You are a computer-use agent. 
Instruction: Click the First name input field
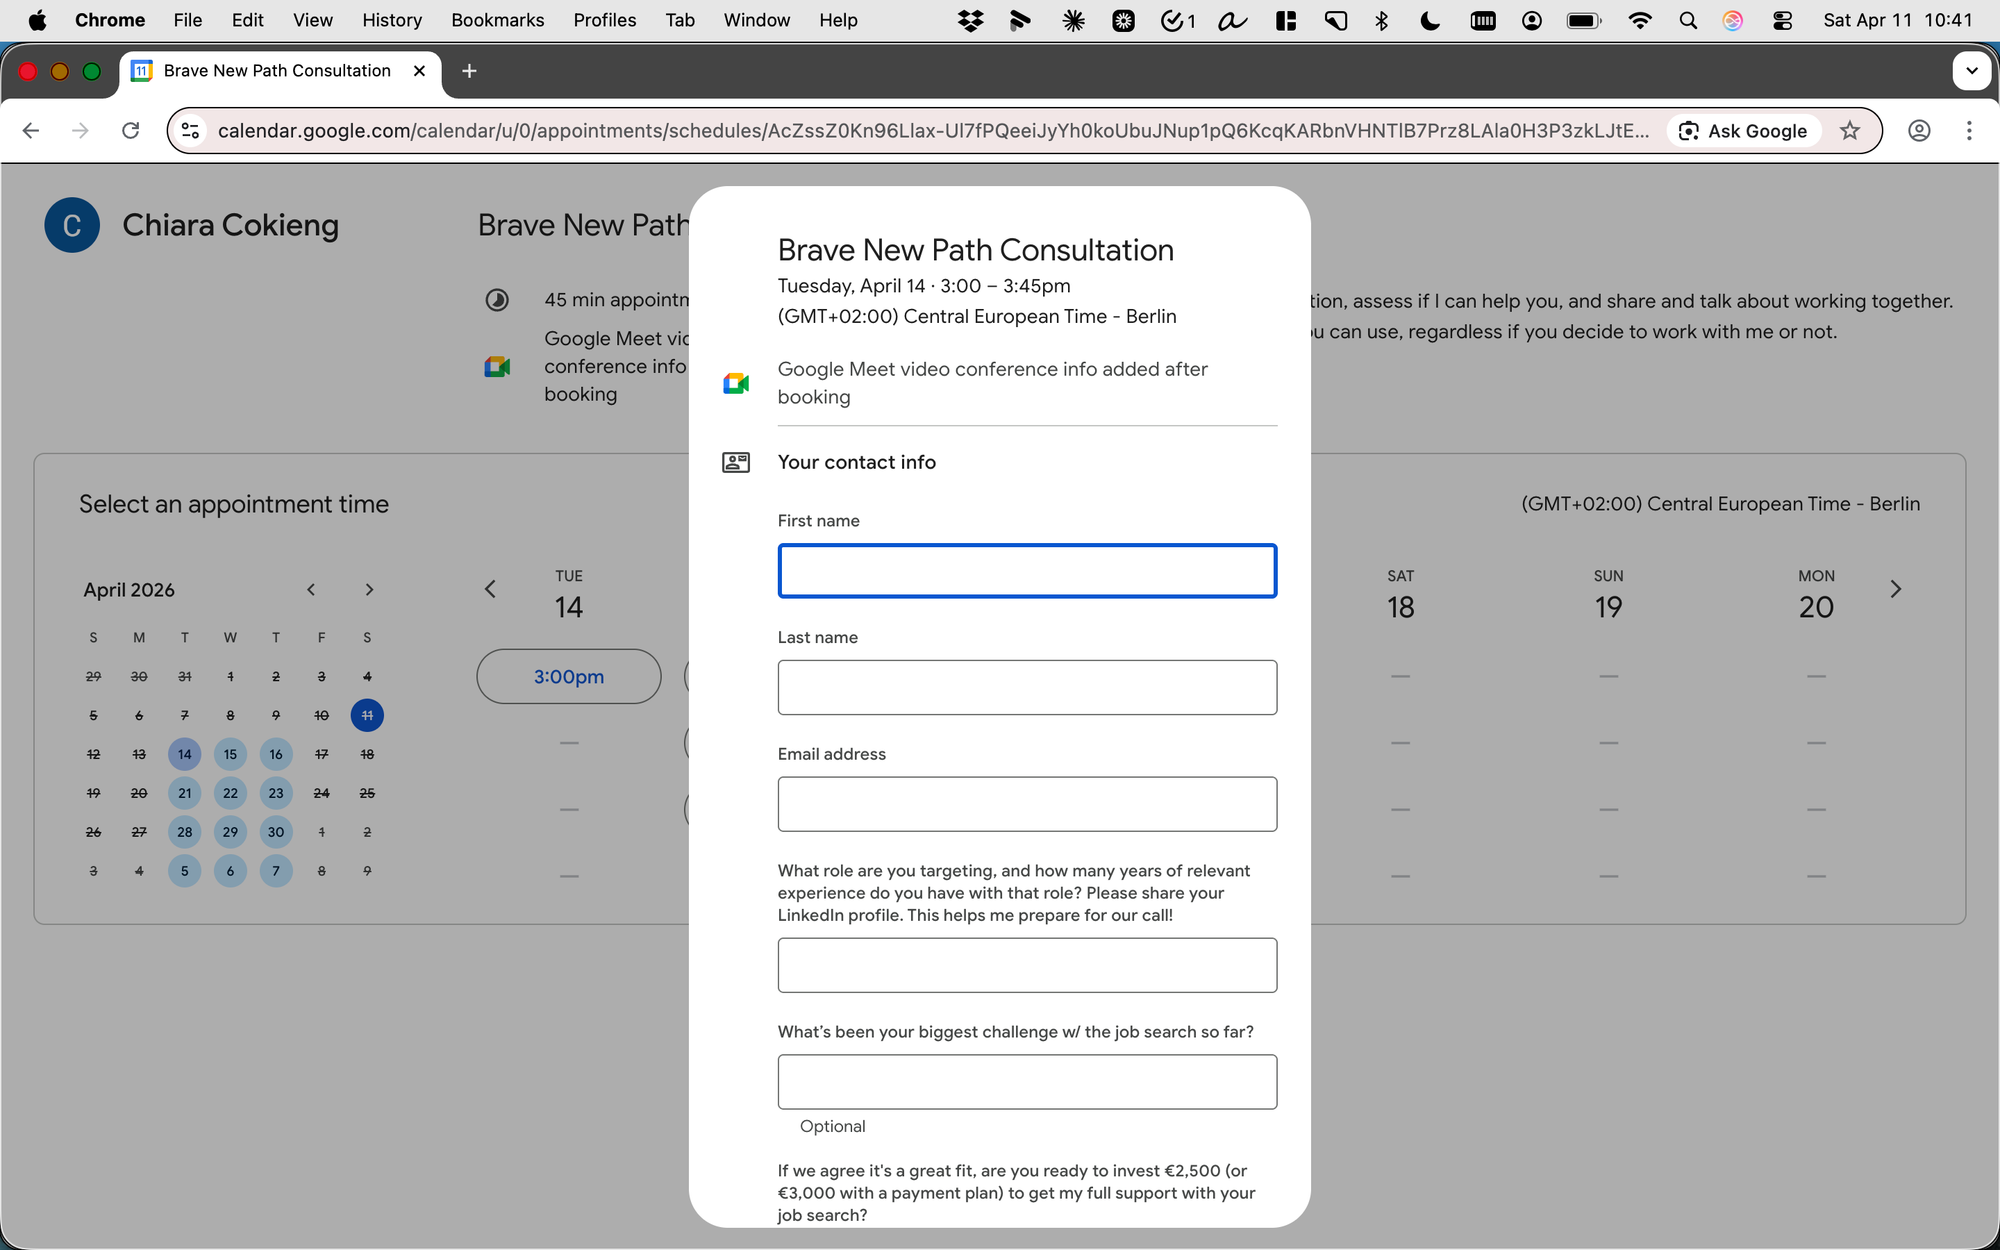[x=1027, y=571]
